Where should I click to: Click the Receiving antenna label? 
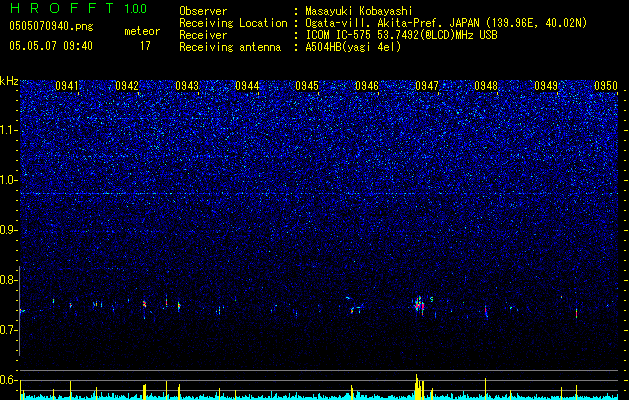coord(230,47)
